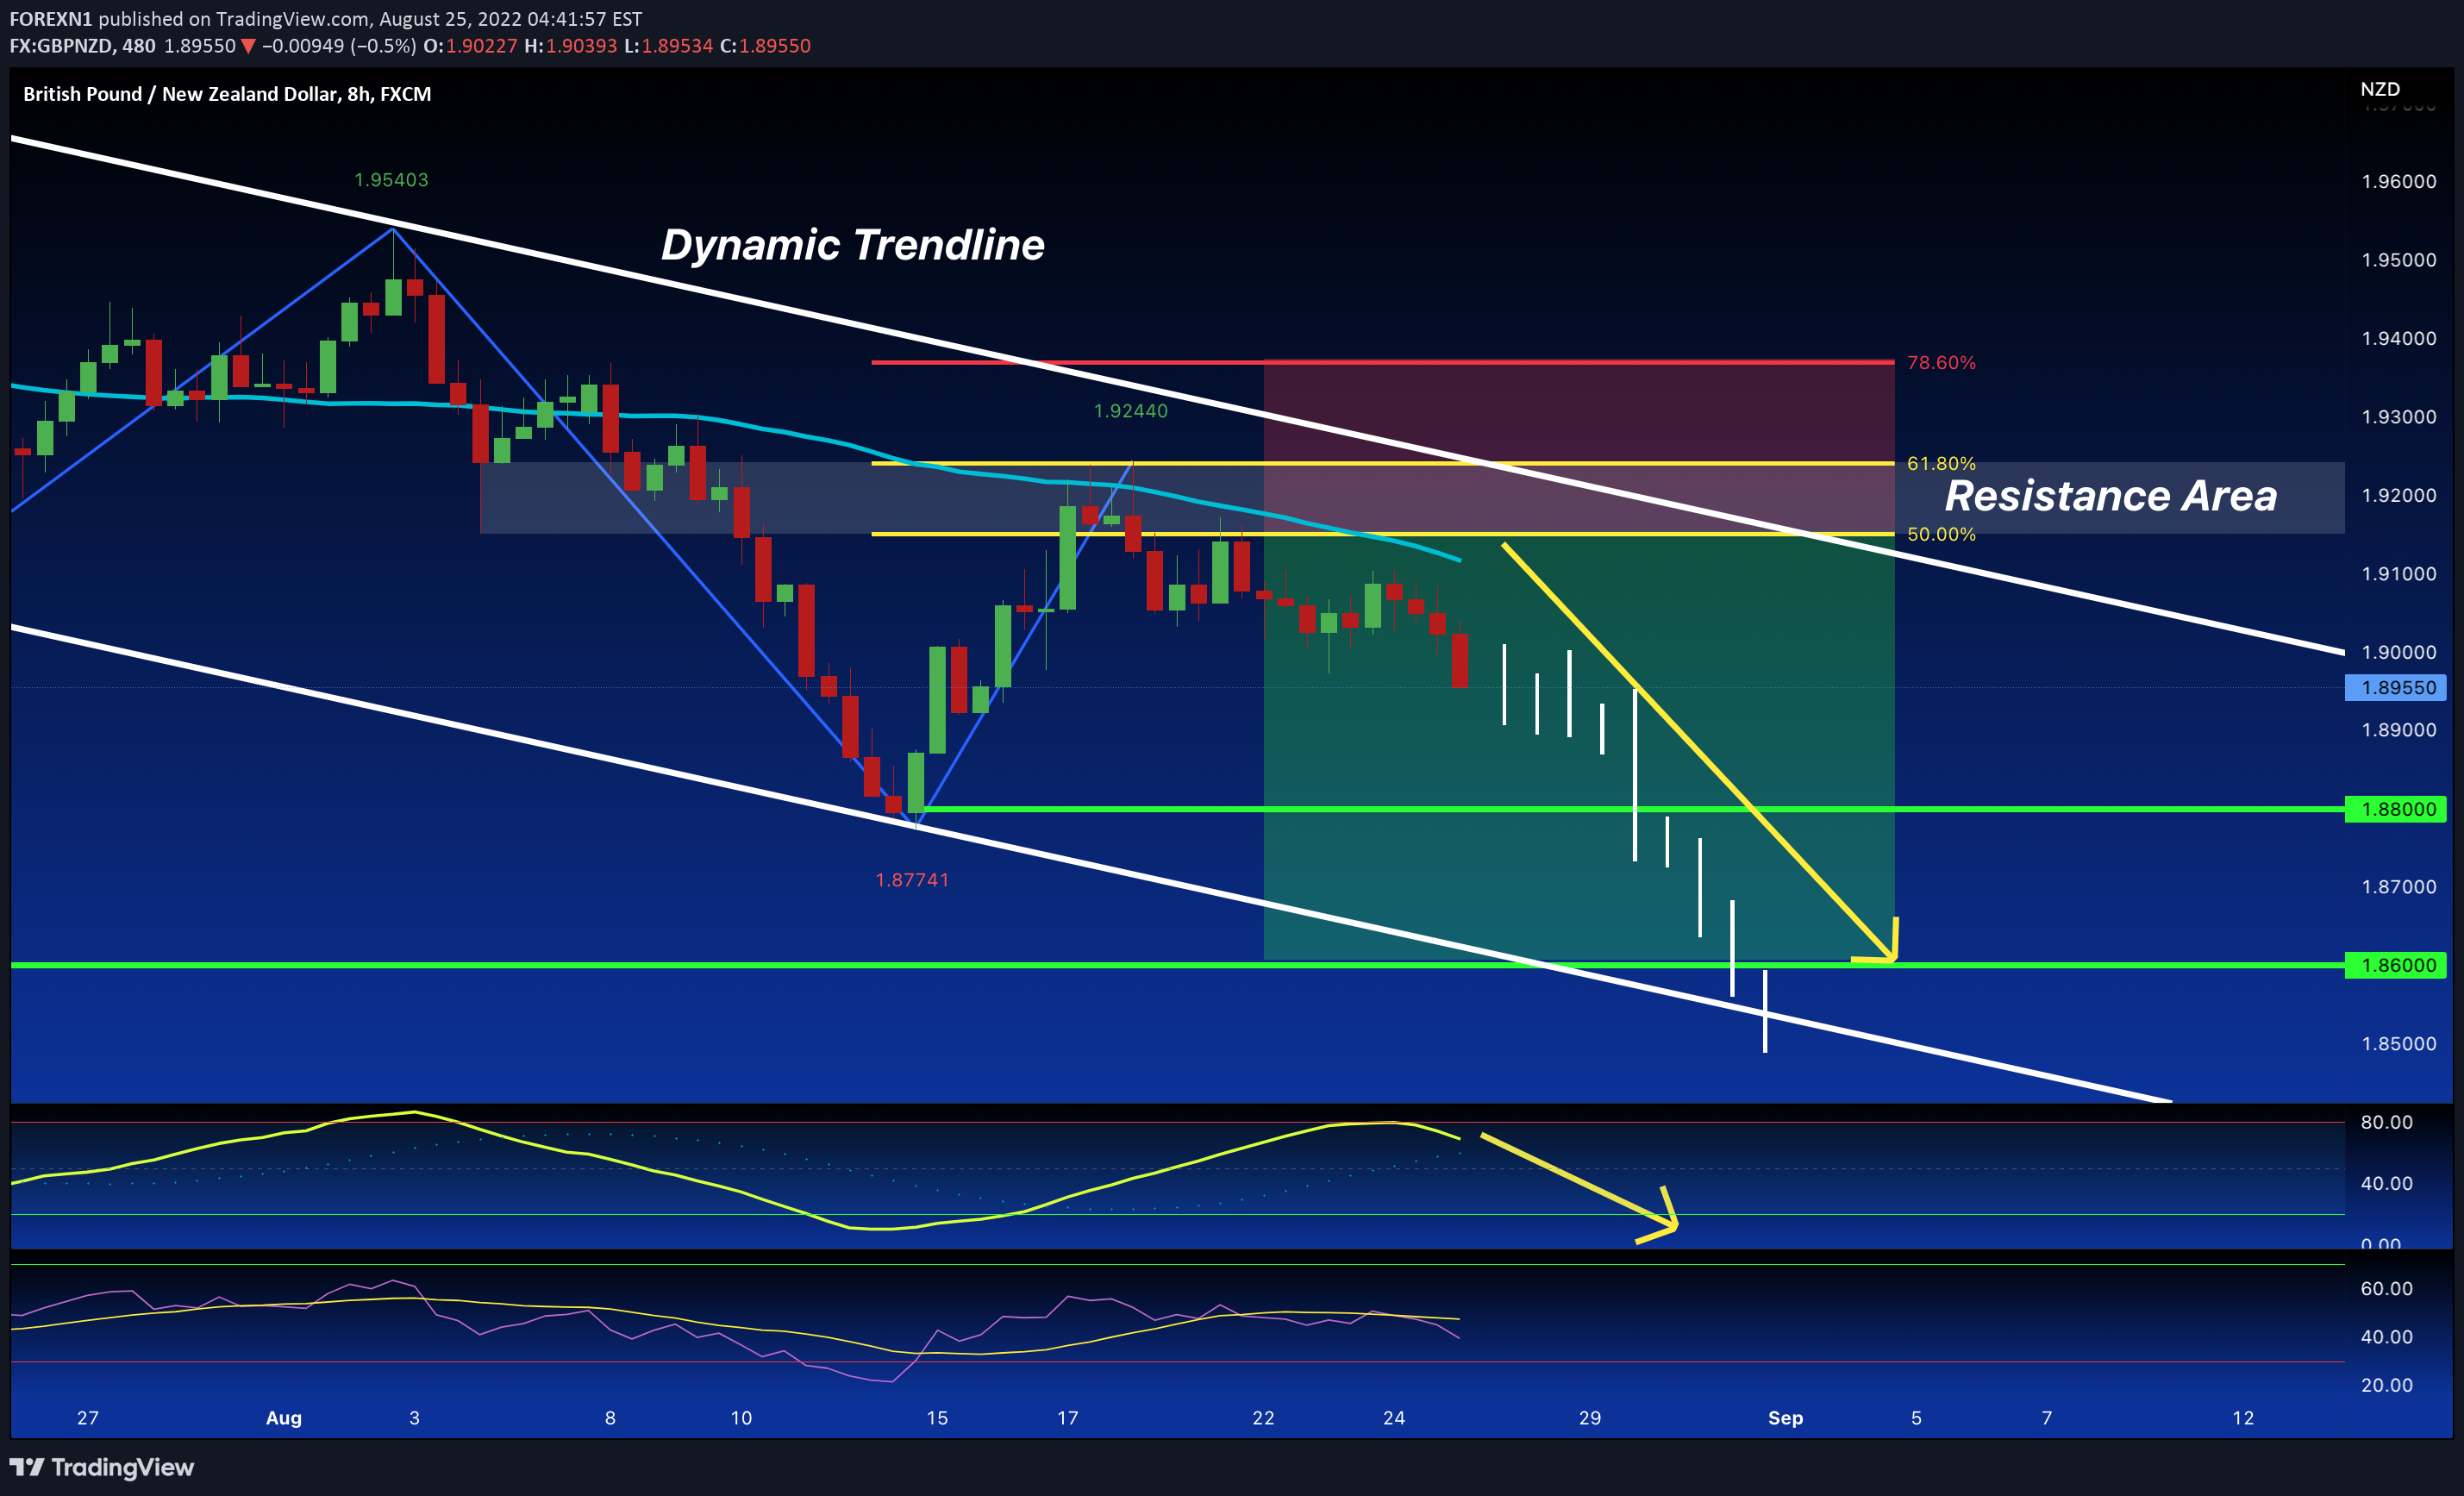Click the current price tag 1.89550
Image resolution: width=2464 pixels, height=1496 pixels.
[x=2397, y=688]
